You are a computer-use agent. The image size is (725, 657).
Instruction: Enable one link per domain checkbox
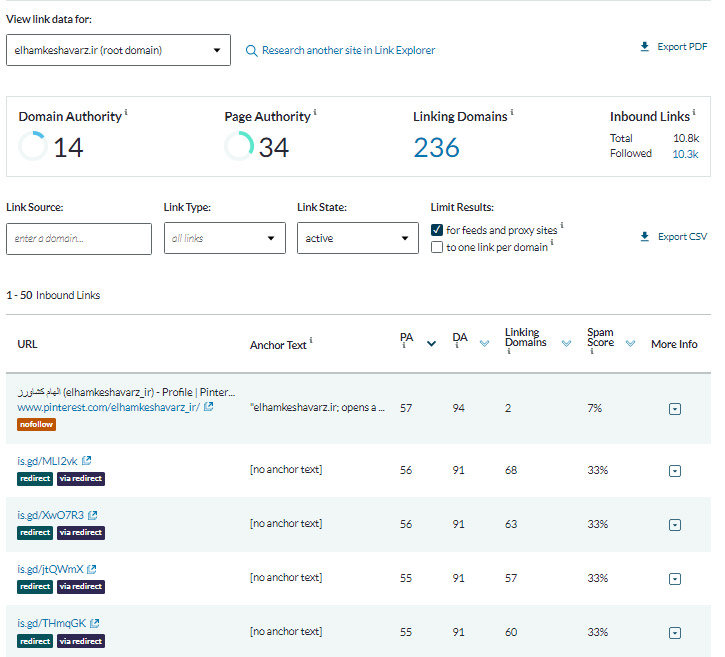click(437, 247)
